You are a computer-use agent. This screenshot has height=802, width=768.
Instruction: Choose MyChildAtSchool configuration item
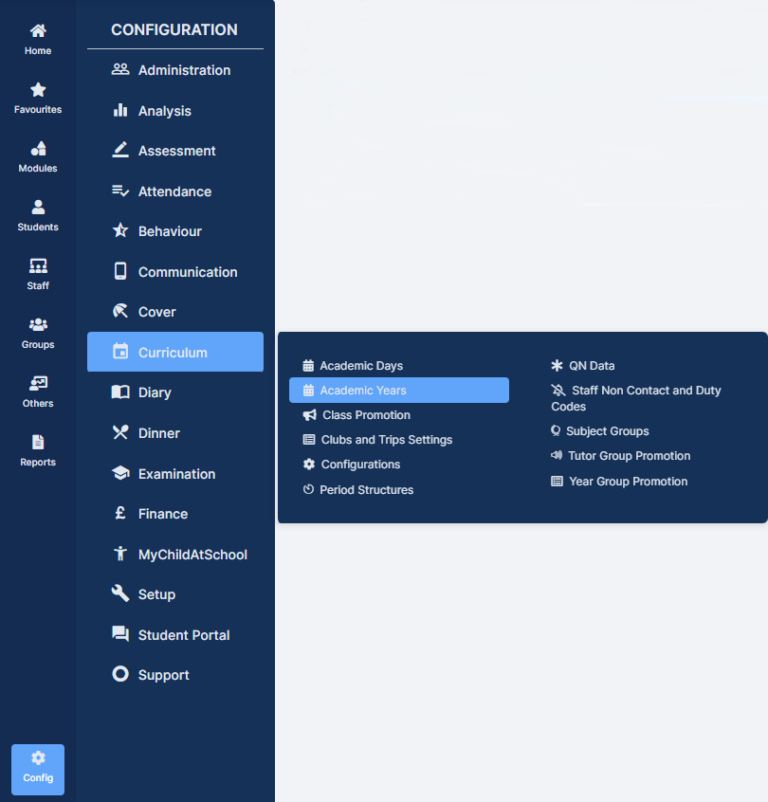[x=175, y=554]
